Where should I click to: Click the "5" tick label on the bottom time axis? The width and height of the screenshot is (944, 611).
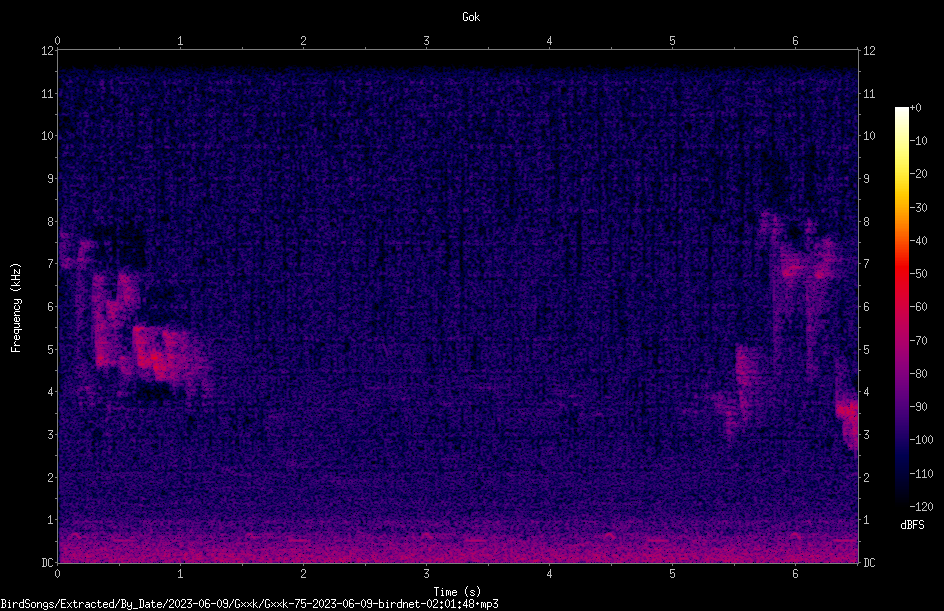tap(672, 574)
